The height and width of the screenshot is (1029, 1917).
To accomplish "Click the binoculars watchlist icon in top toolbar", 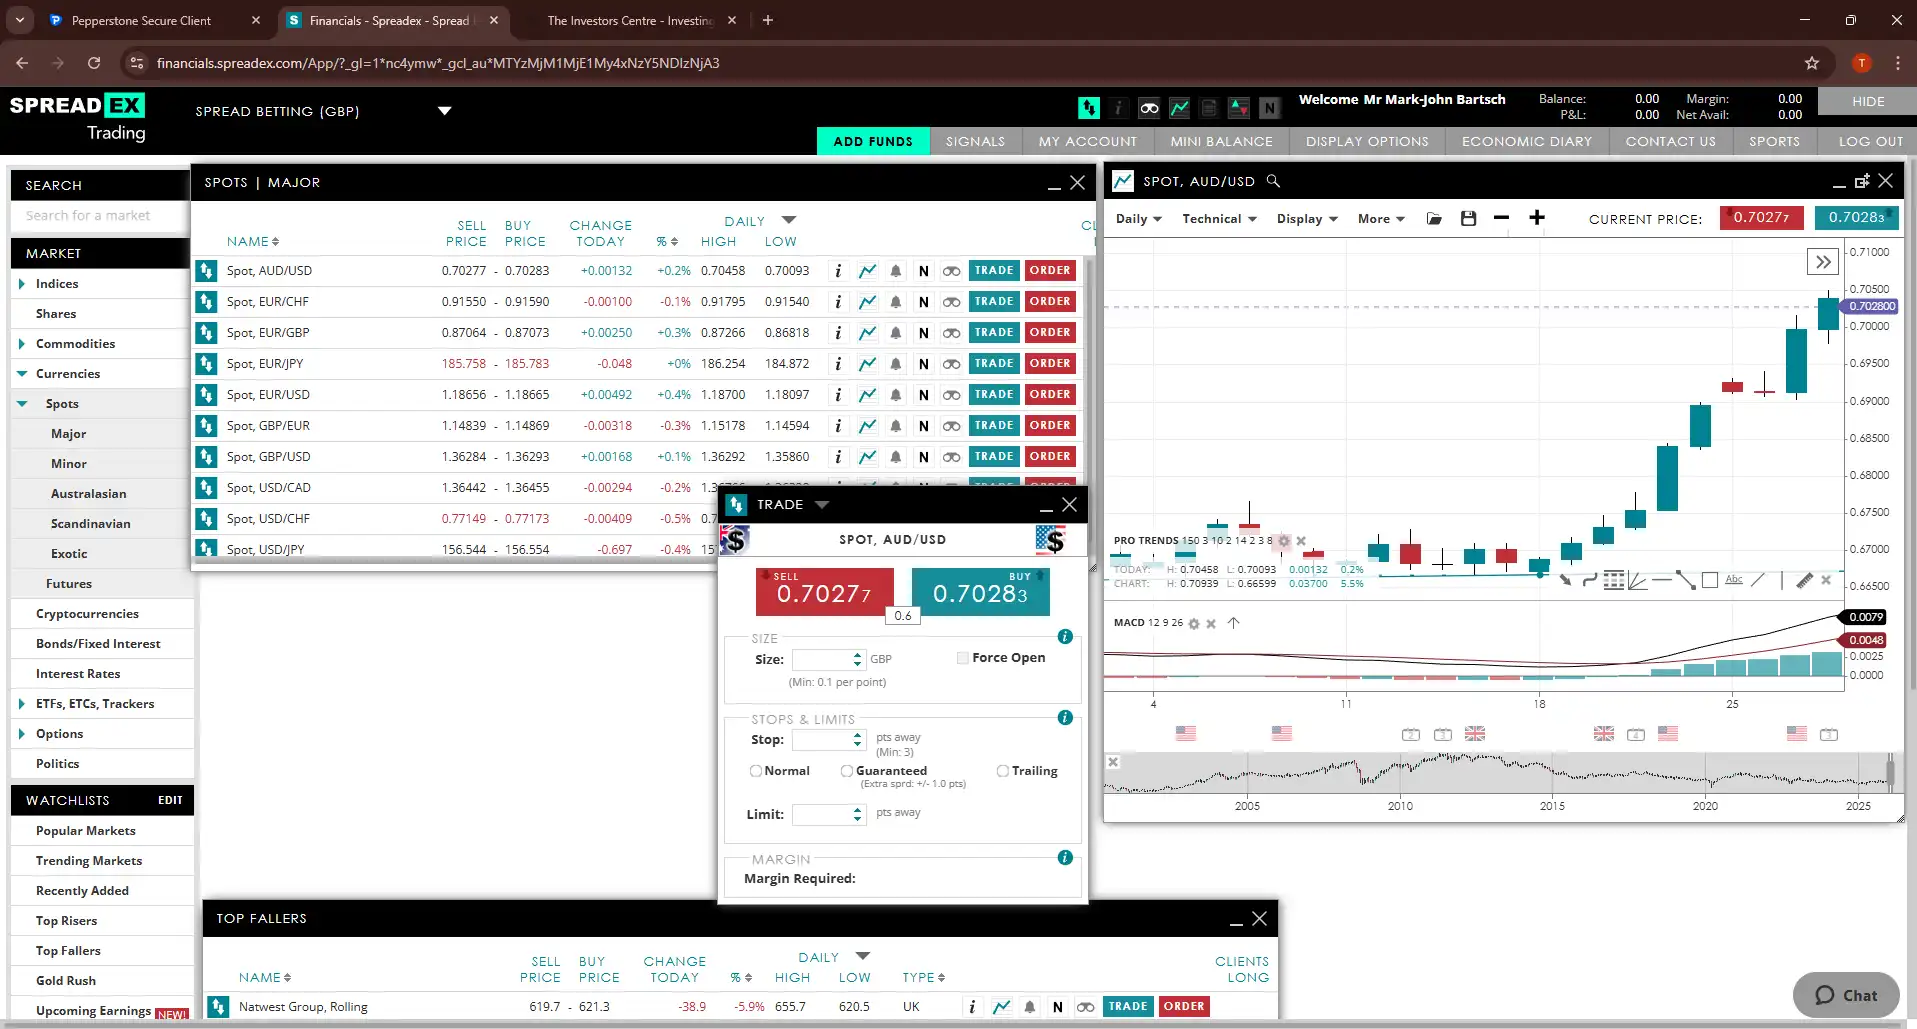I will [1148, 108].
